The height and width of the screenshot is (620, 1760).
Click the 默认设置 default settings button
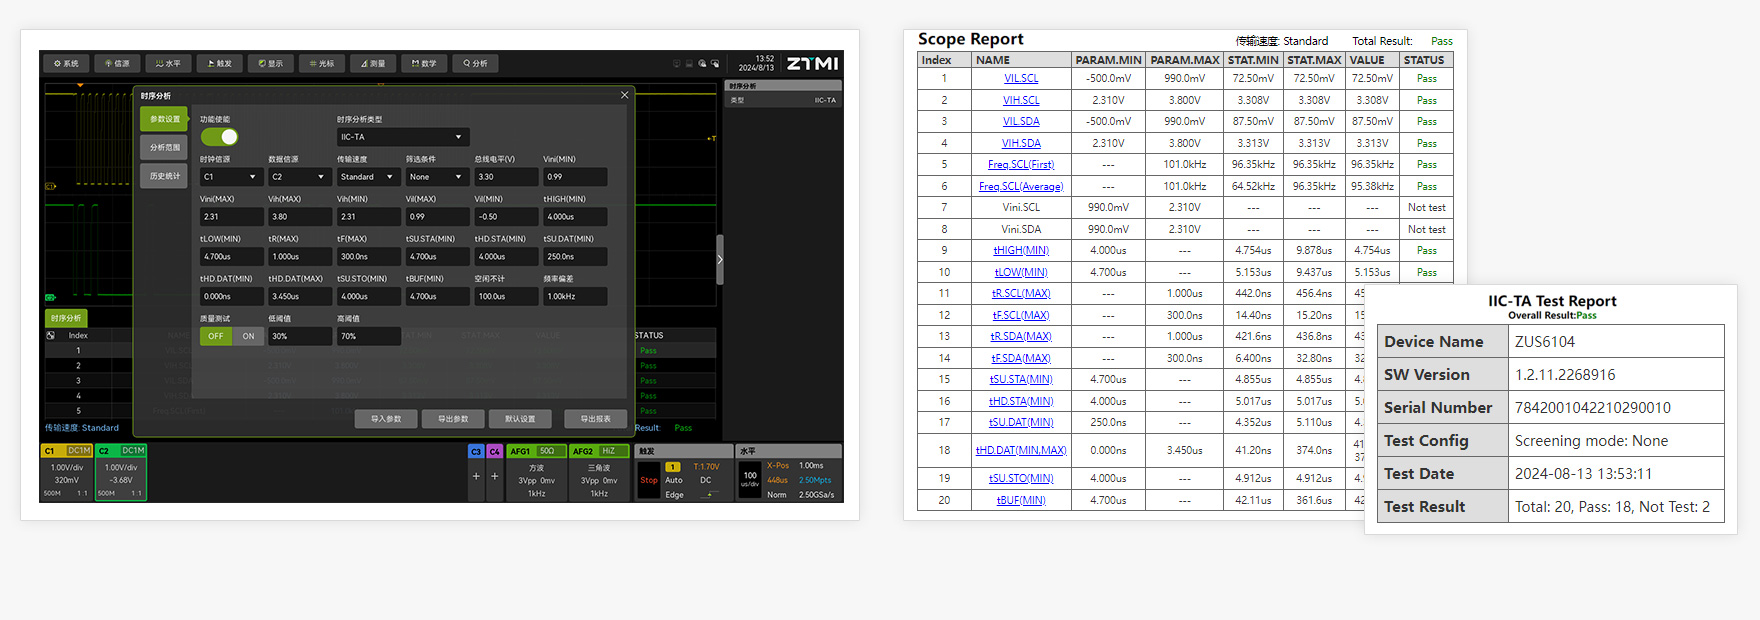(x=520, y=419)
